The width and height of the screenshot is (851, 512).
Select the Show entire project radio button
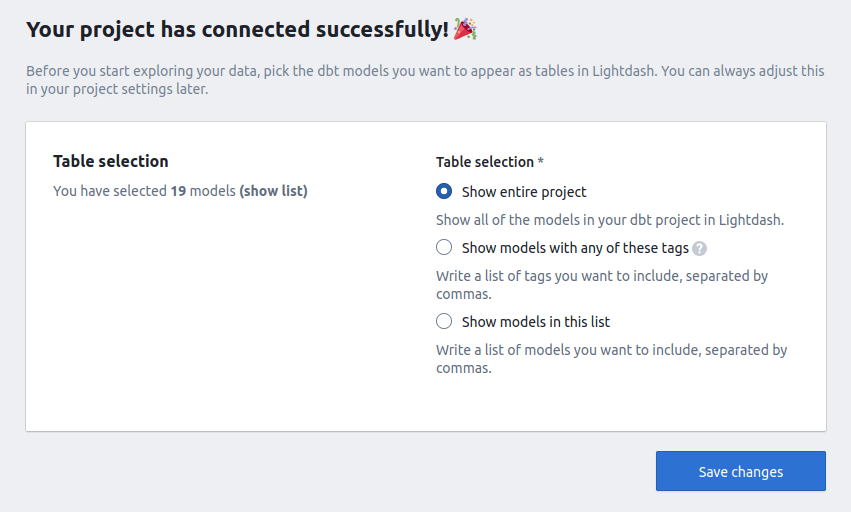click(444, 191)
